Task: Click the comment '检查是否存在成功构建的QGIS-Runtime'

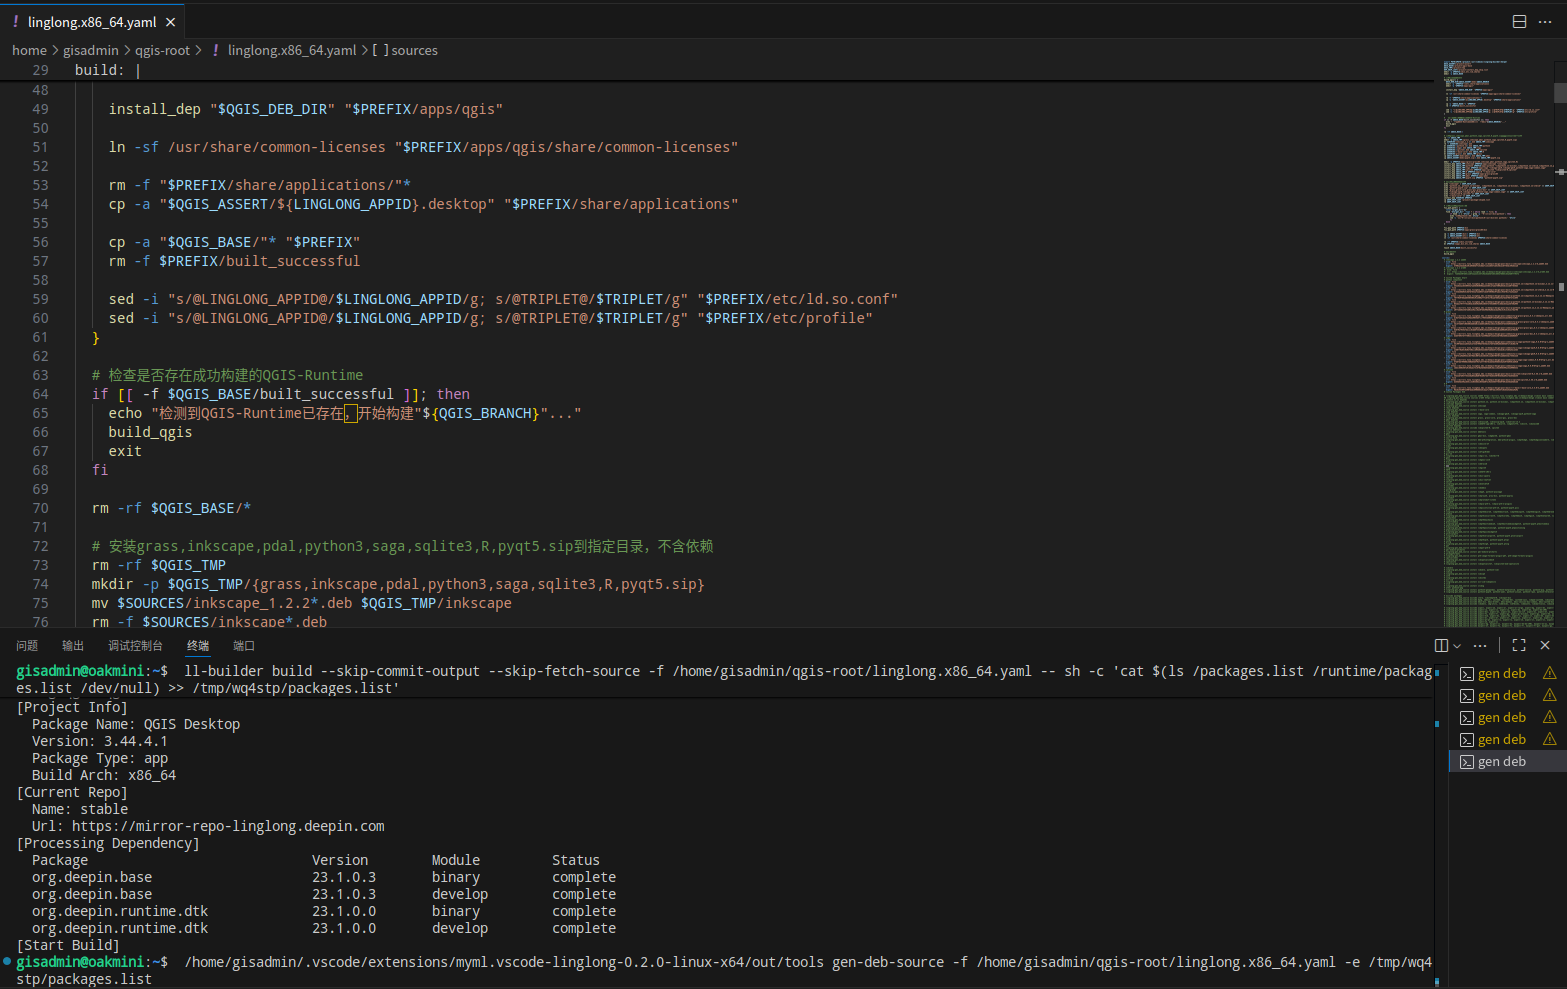Action: point(227,375)
